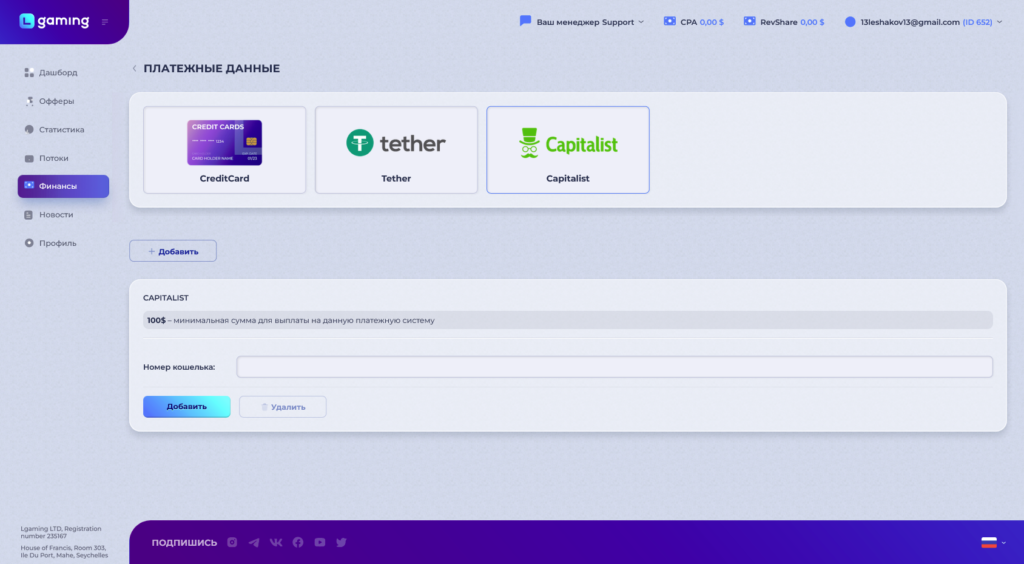Click the back arrow beside ПЛАТЕЖНЫЕ ДАННЫЕ
This screenshot has width=1024, height=564.
[x=135, y=69]
